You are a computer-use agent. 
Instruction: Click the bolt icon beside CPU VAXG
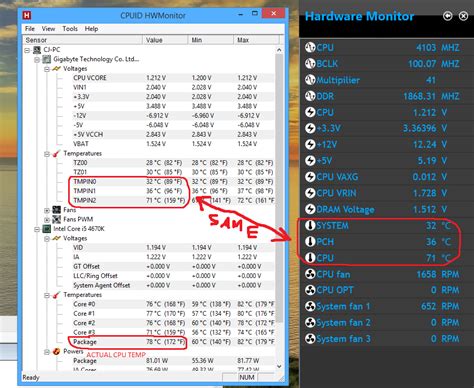tap(310, 177)
